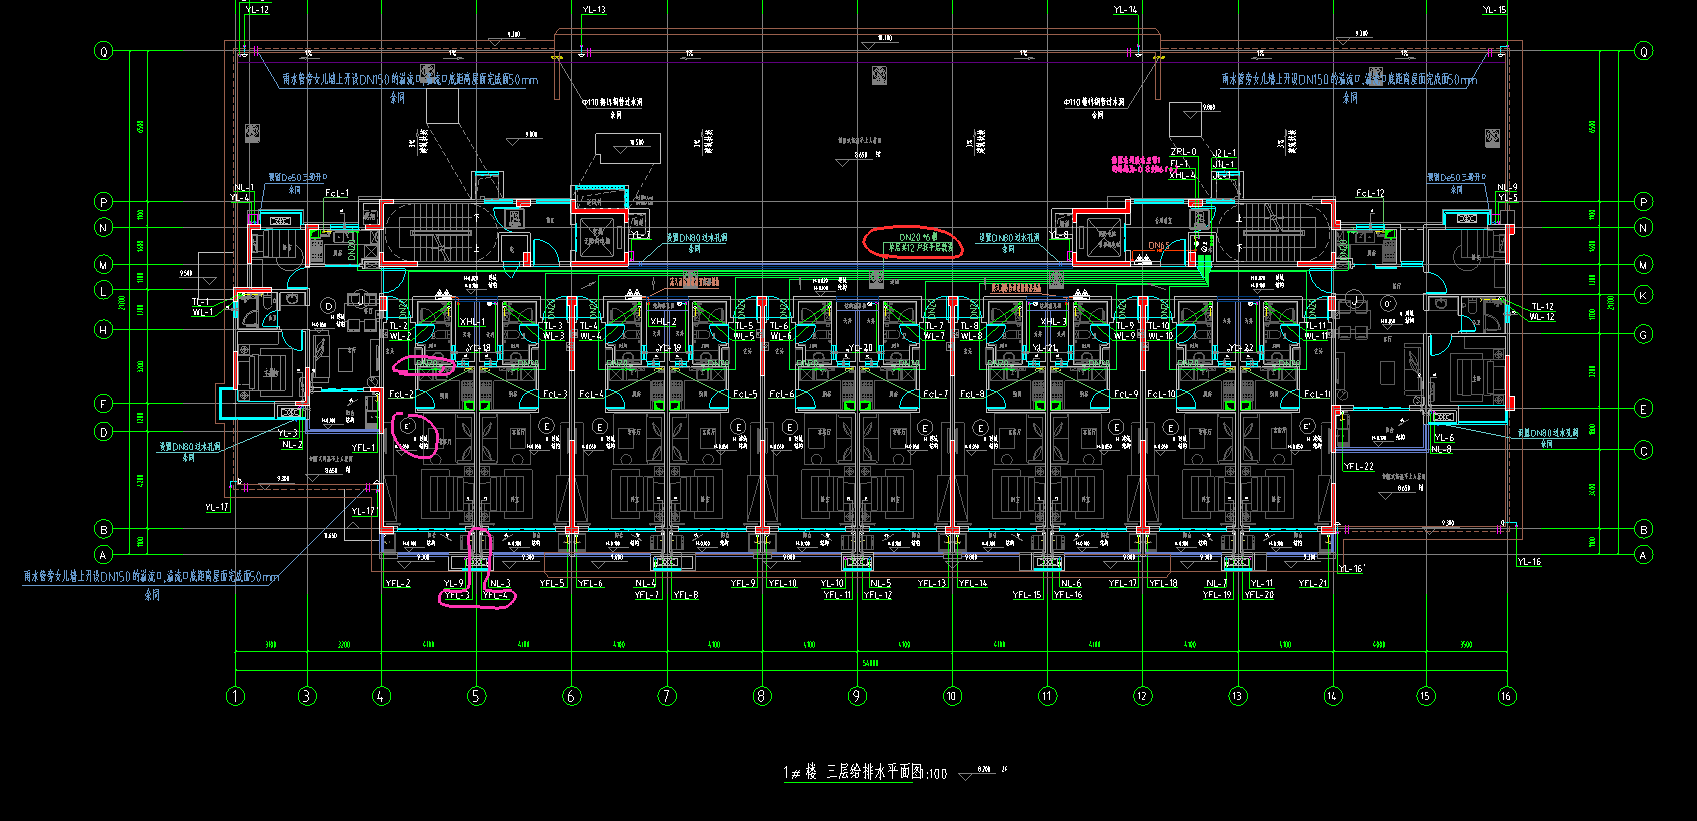Click grid axis bubble 14 at the bottom
Screen dimensions: 1697x821
(x=1333, y=696)
